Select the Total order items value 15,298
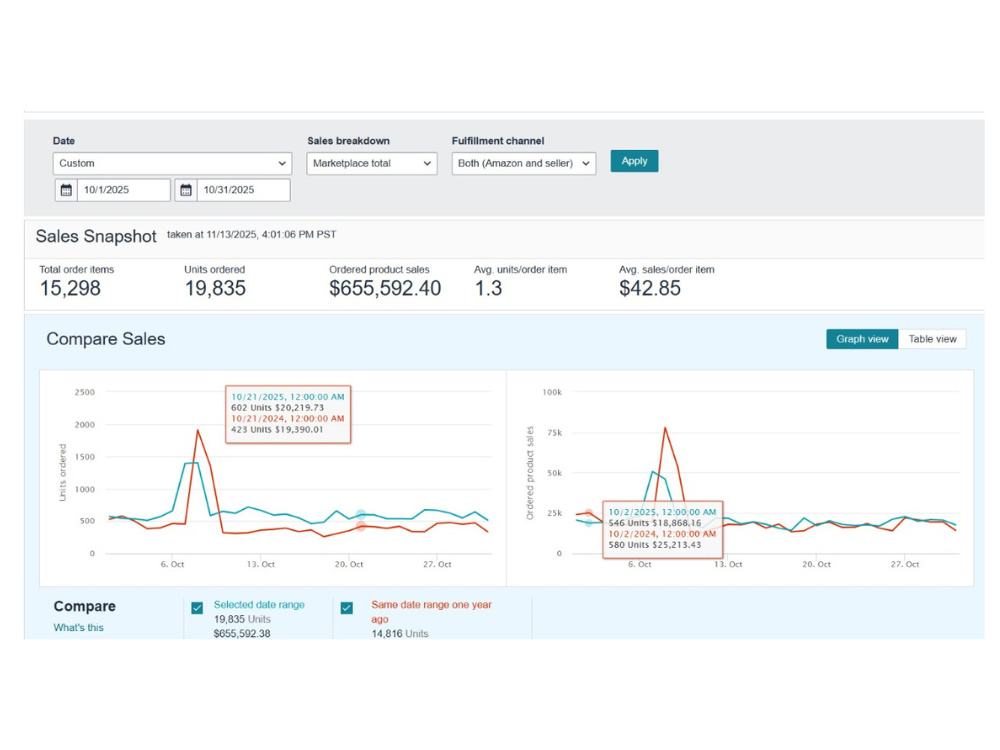Screen dimensions: 1000x750 click(70, 288)
